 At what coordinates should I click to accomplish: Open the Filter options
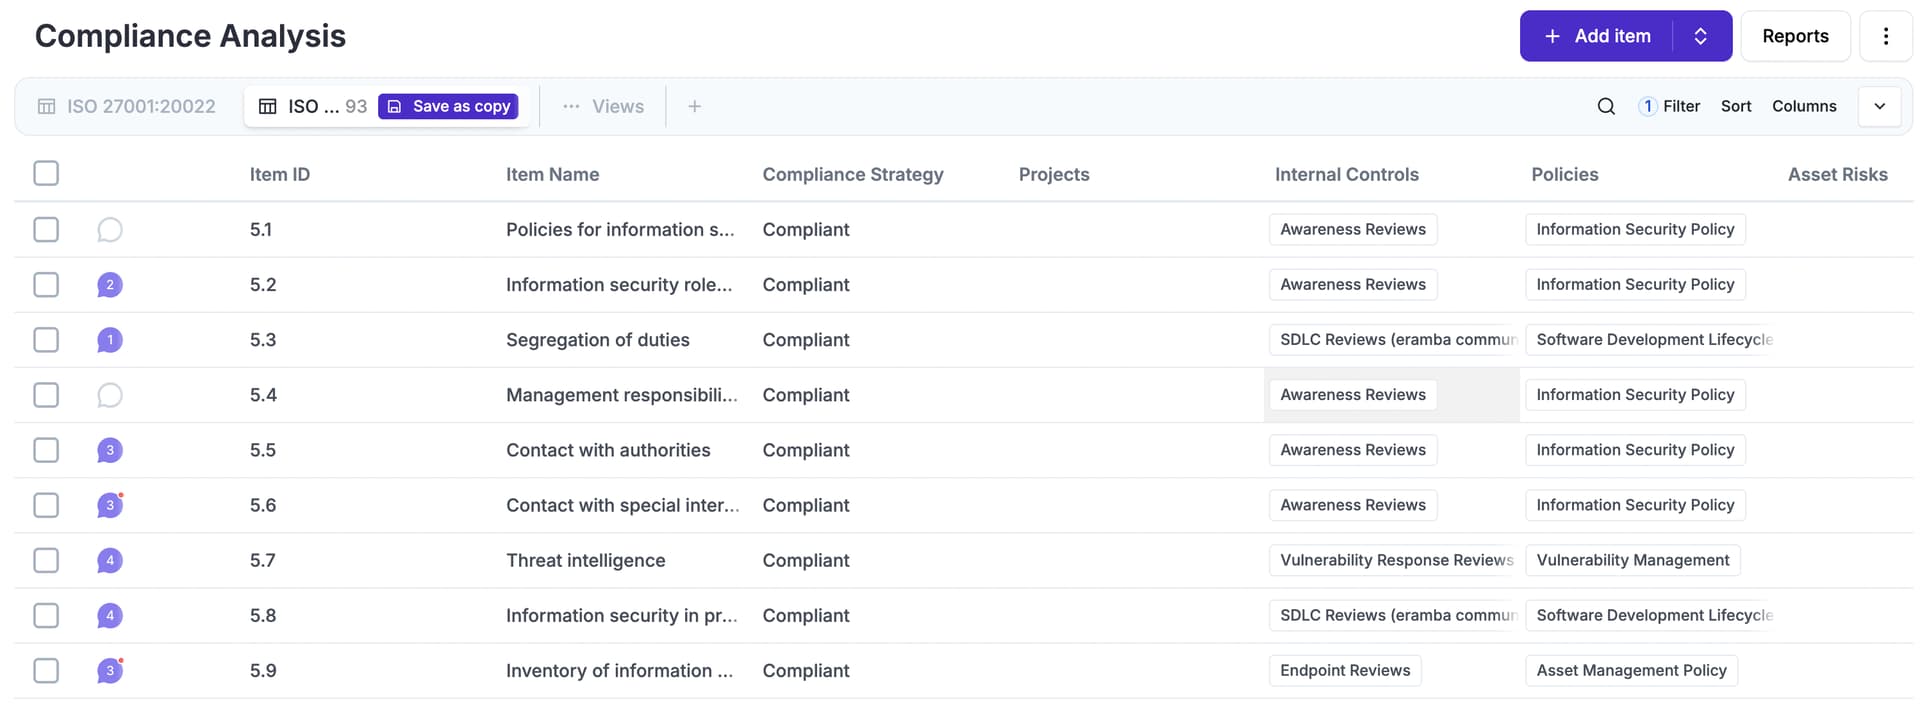coord(1669,106)
